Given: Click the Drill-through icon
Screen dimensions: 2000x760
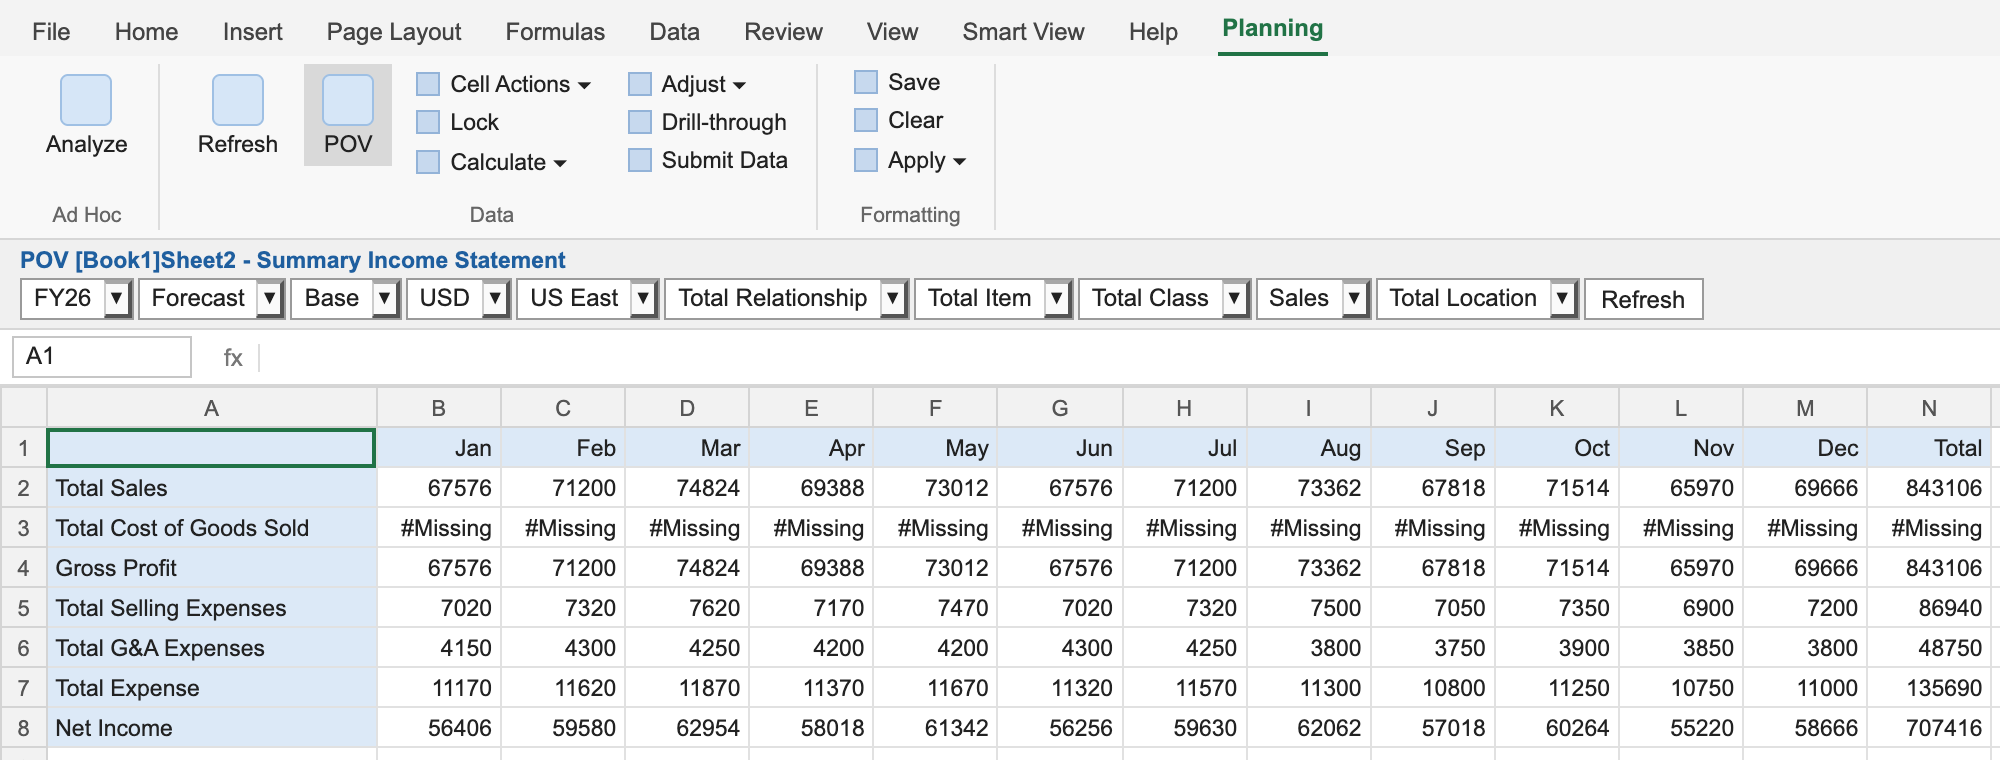Looking at the screenshot, I should 640,122.
